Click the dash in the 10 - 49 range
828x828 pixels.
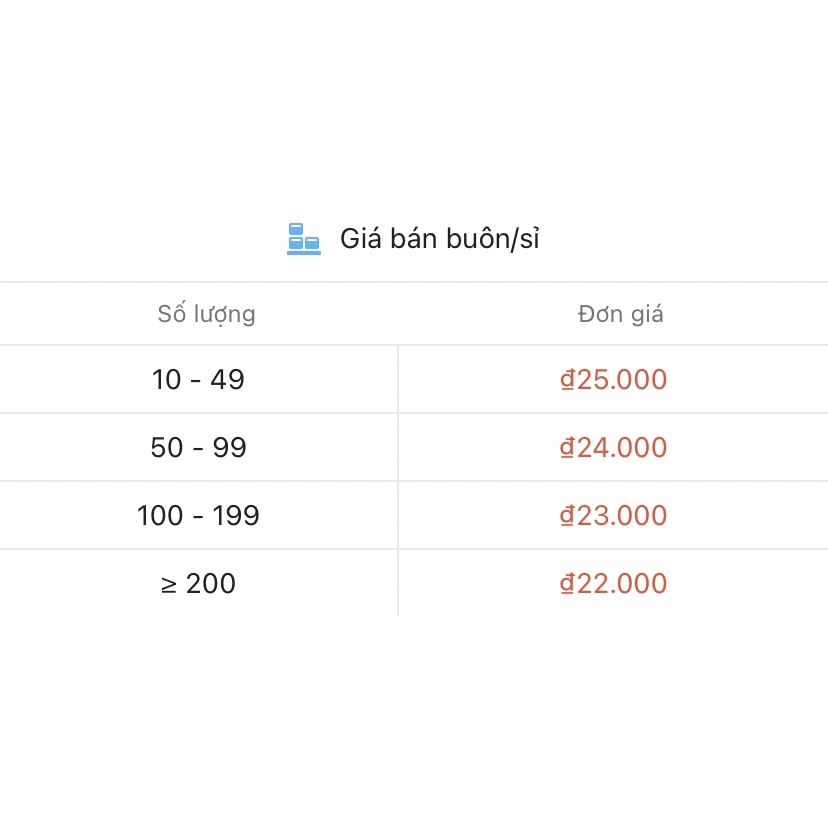(198, 381)
